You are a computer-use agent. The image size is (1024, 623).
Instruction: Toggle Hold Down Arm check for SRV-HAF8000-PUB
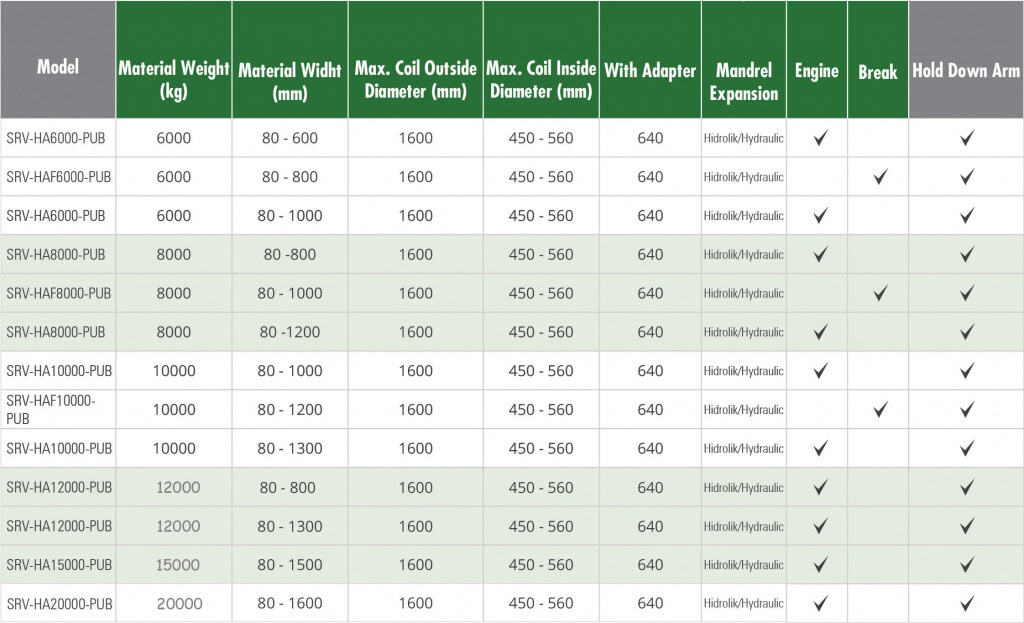pos(966,293)
